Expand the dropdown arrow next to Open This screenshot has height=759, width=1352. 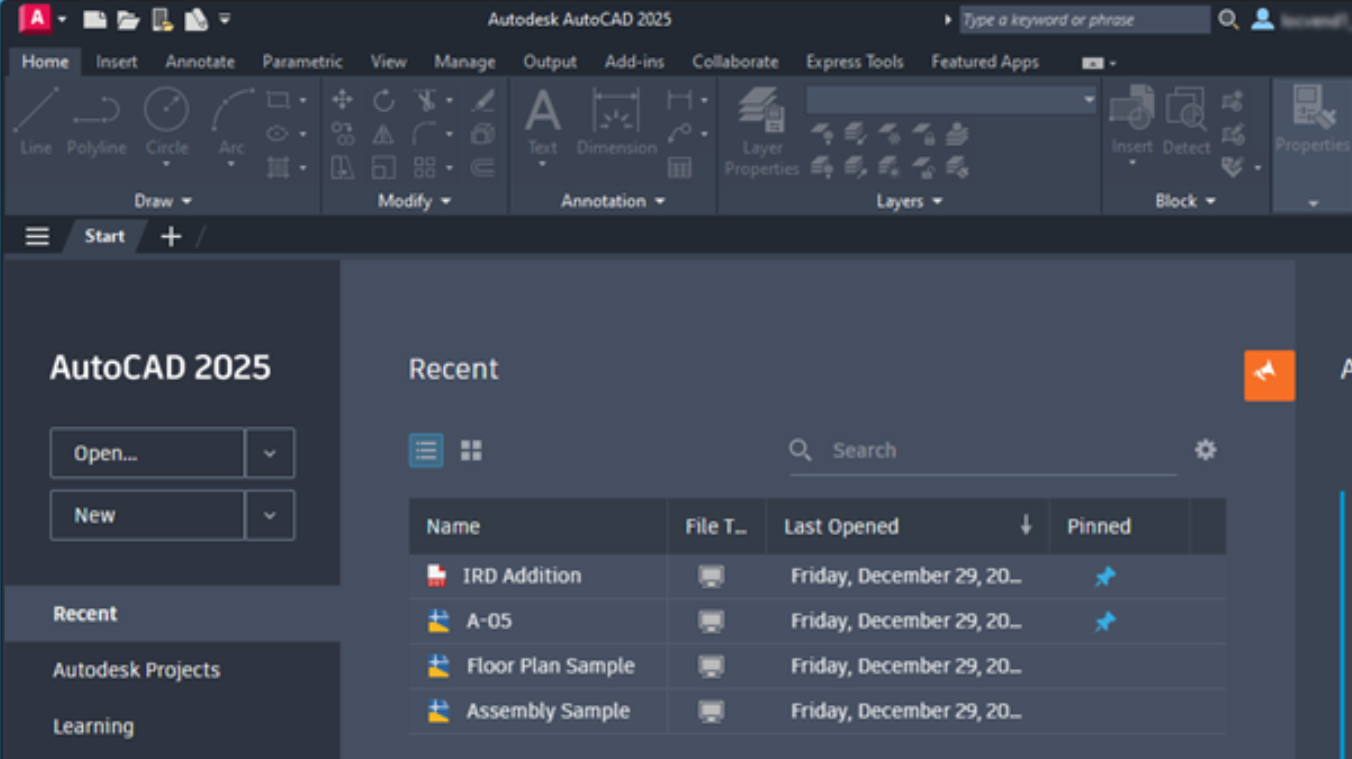click(x=270, y=453)
